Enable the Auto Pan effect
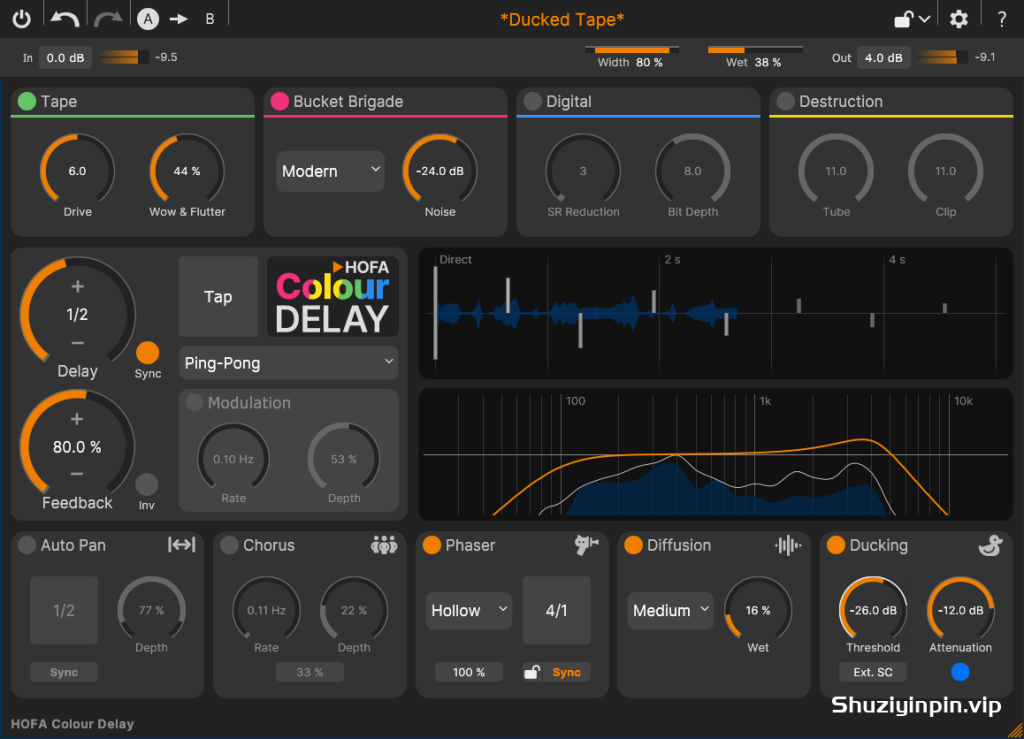This screenshot has width=1024, height=739. (27, 545)
